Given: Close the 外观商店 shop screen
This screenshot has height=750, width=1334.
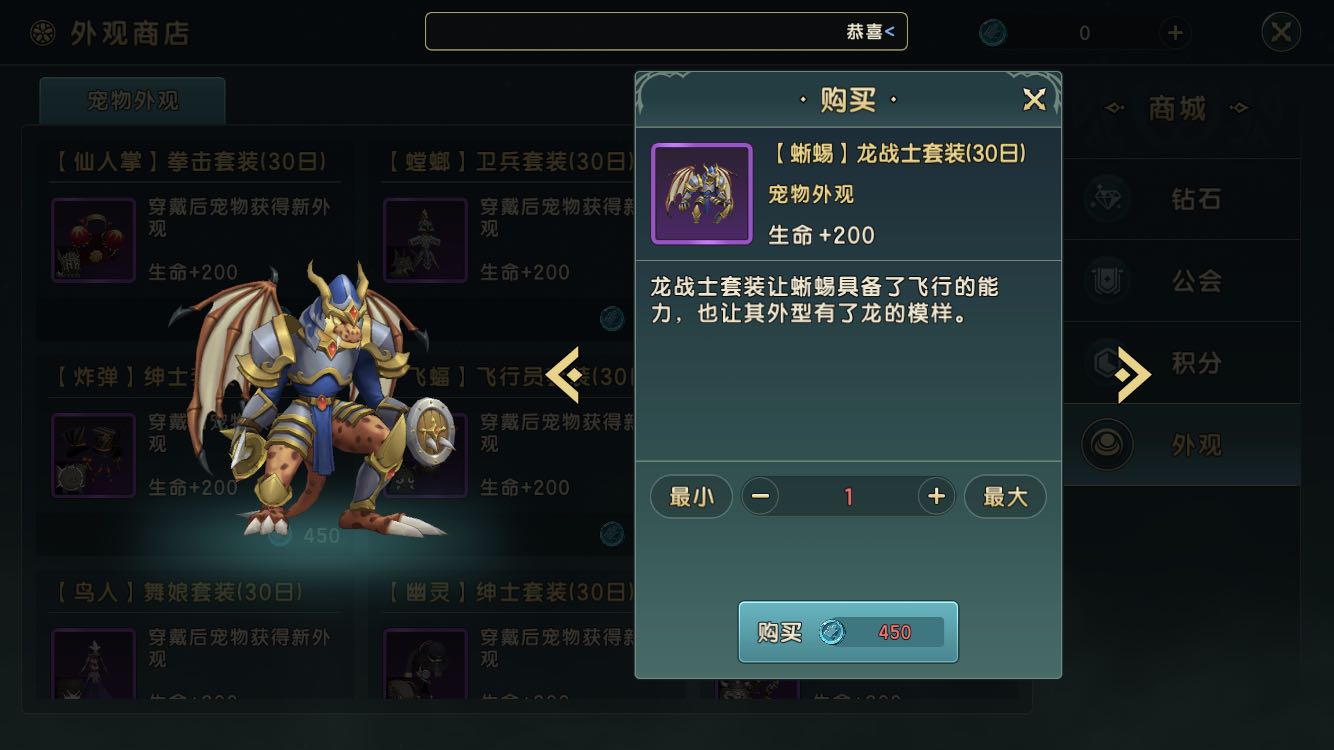Looking at the screenshot, I should [1281, 32].
